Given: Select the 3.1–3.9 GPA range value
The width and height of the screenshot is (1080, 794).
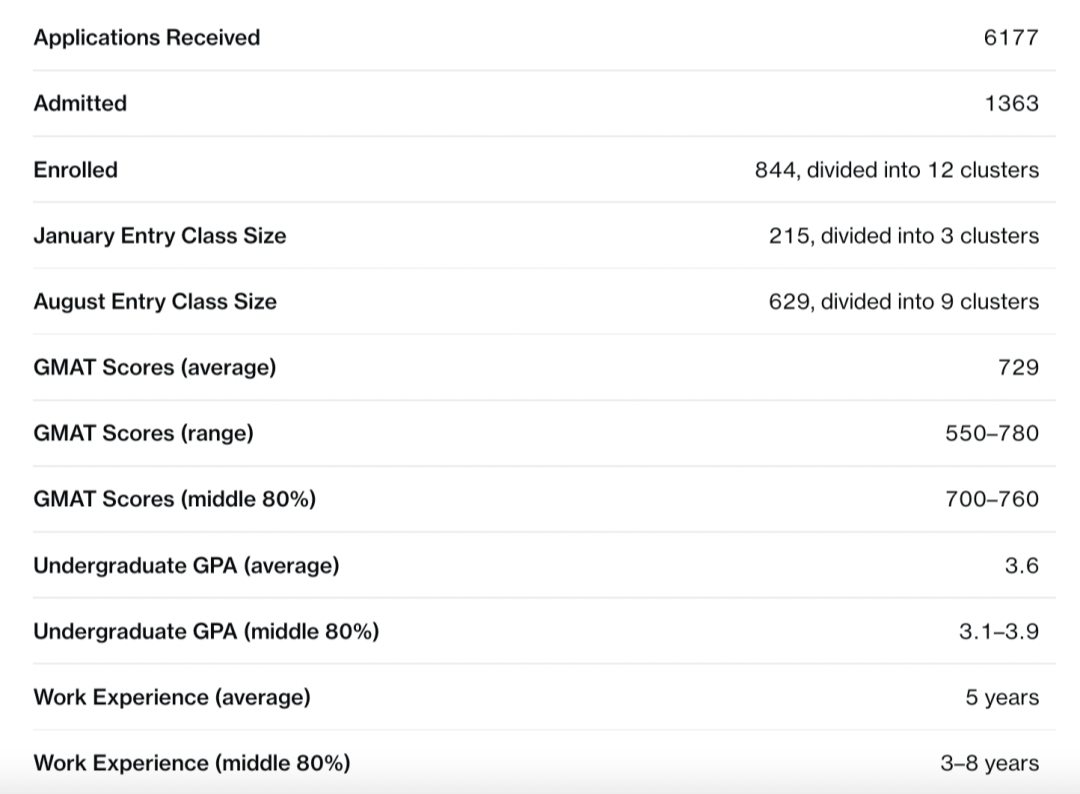Looking at the screenshot, I should point(999,631).
